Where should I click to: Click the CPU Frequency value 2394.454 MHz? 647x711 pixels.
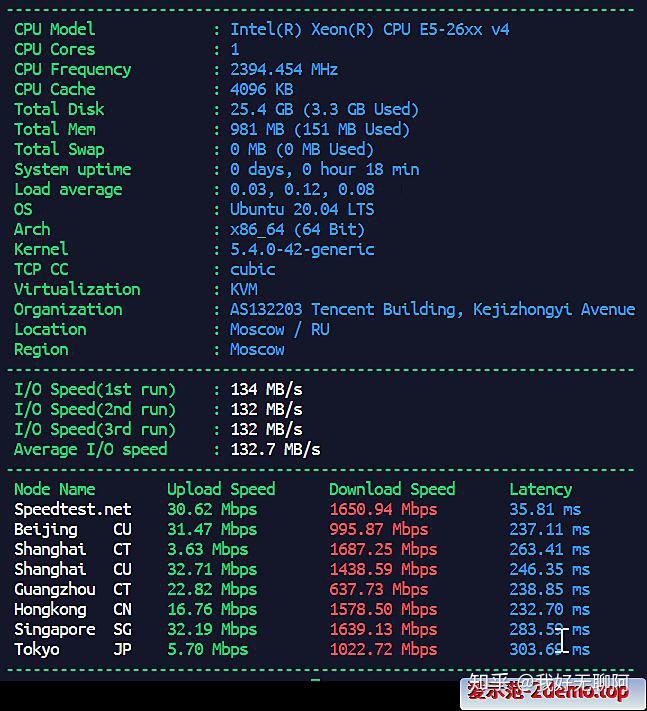[284, 69]
